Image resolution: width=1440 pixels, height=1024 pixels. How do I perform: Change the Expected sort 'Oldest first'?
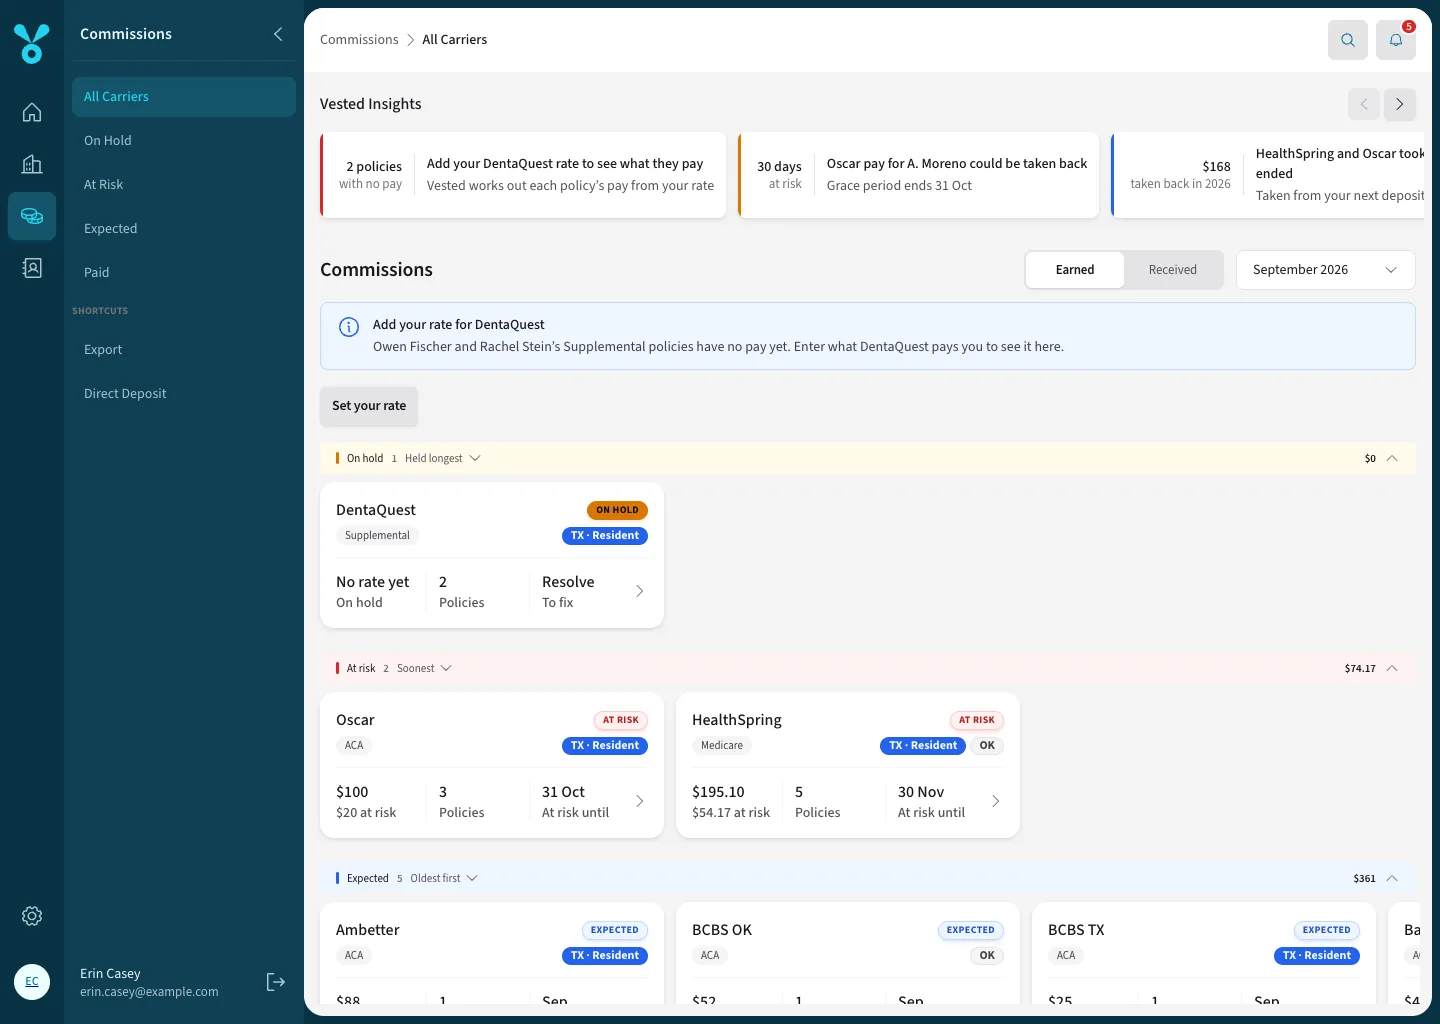tap(444, 878)
